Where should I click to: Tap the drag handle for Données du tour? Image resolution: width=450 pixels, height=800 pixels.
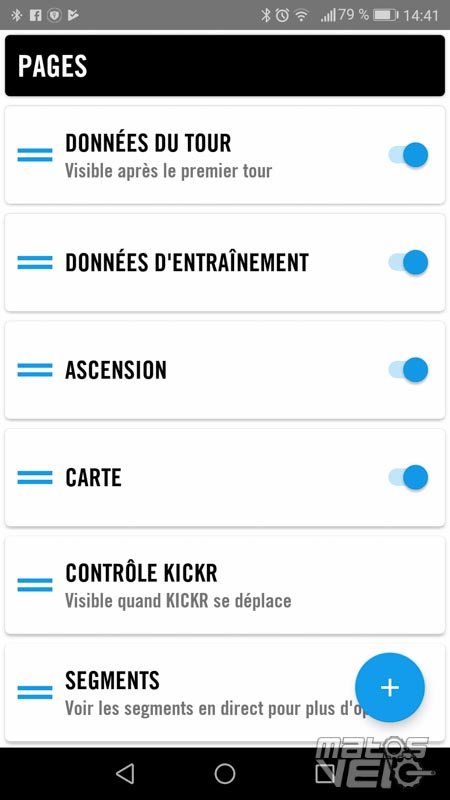(x=35, y=155)
